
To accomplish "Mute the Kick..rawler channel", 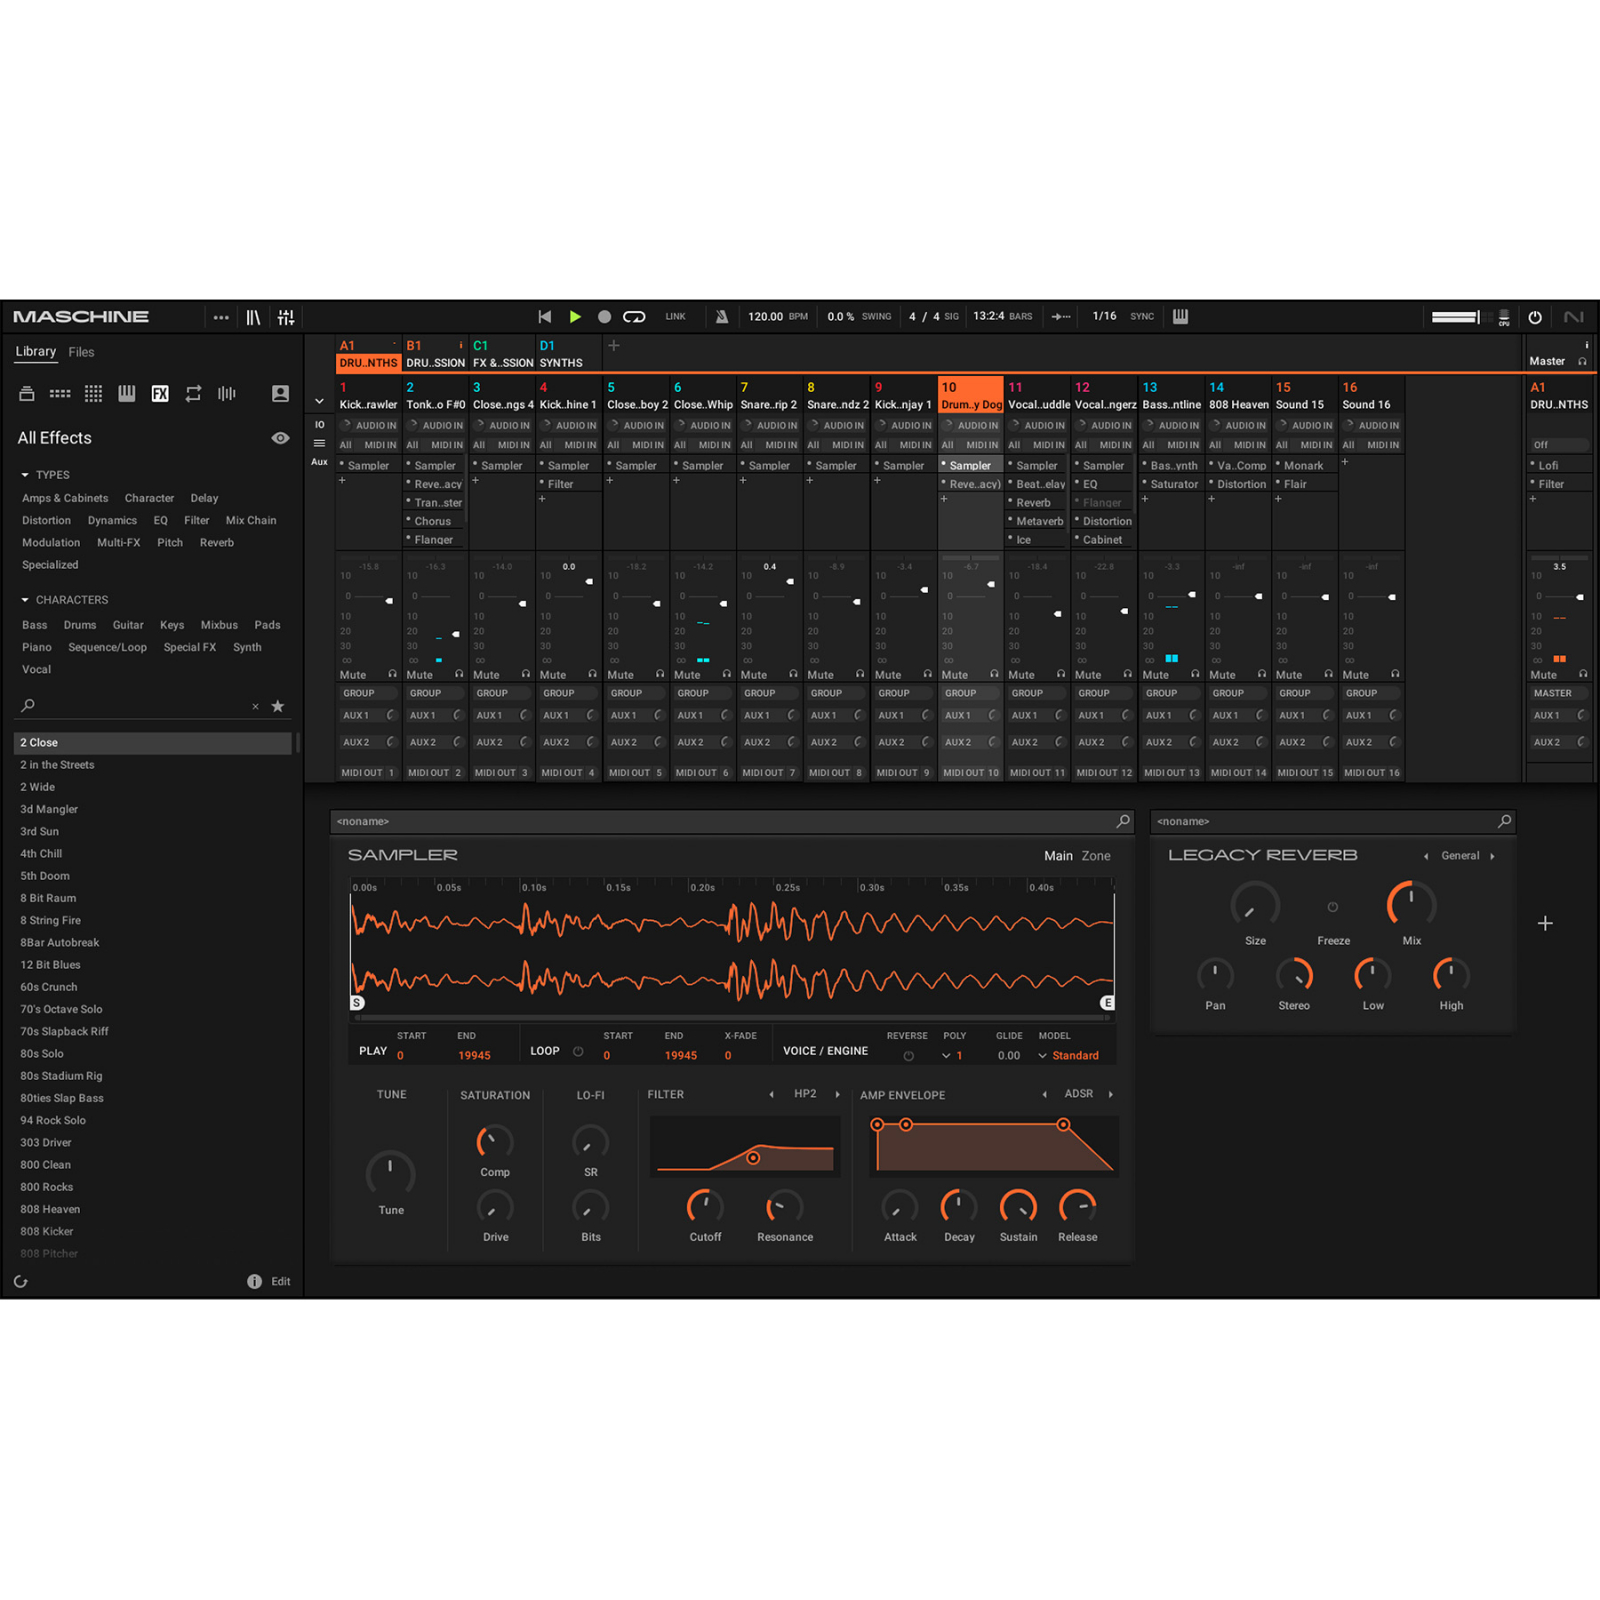I will coord(353,675).
